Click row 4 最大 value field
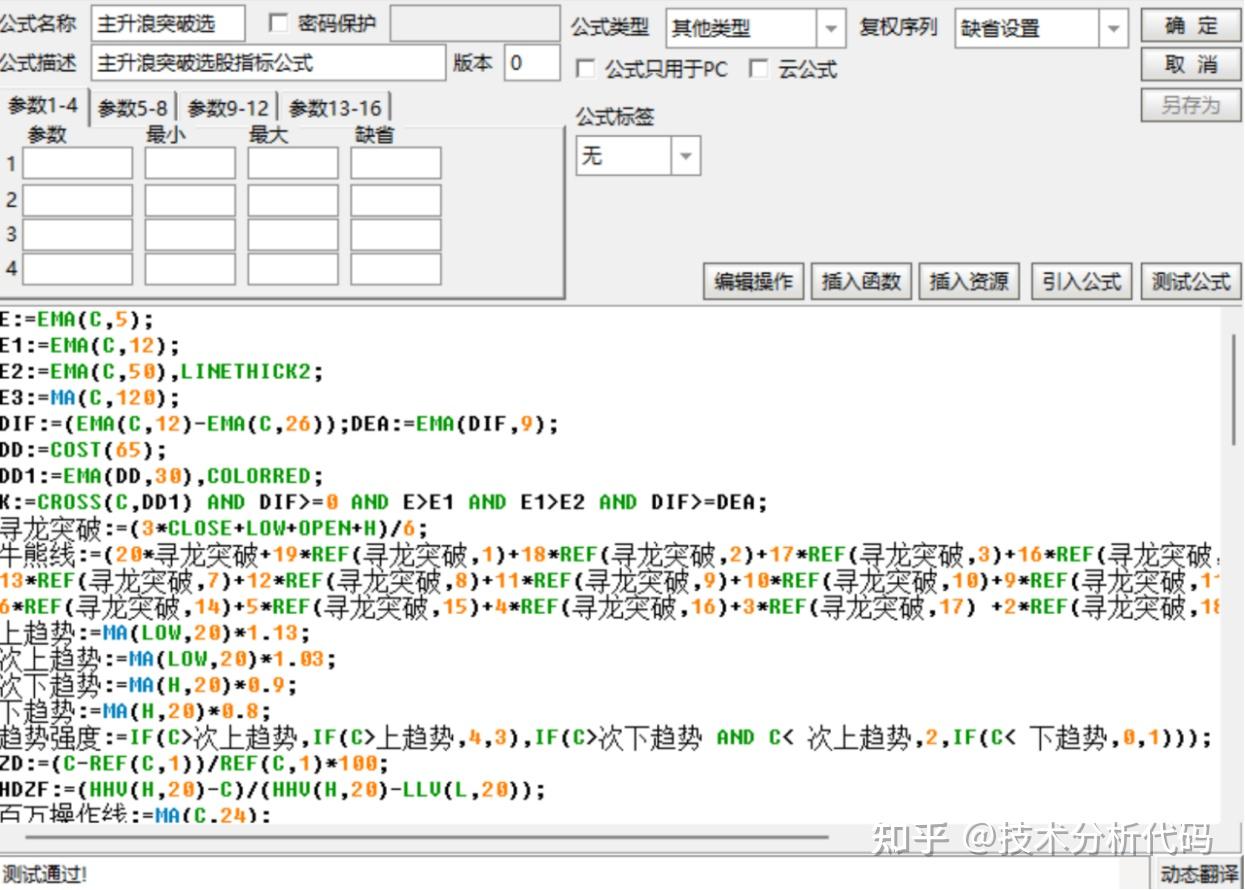 pyautogui.click(x=294, y=269)
